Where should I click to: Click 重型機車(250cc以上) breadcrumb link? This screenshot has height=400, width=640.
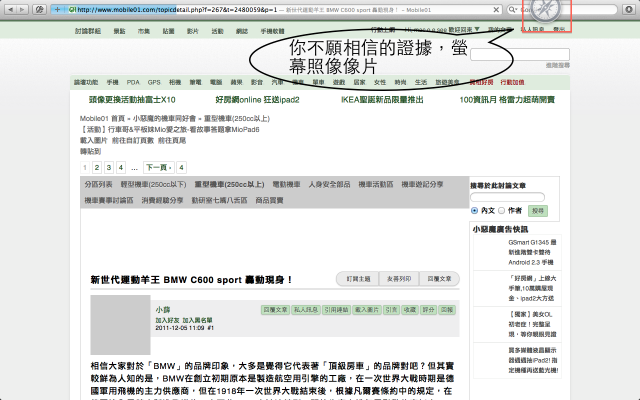(x=237, y=118)
